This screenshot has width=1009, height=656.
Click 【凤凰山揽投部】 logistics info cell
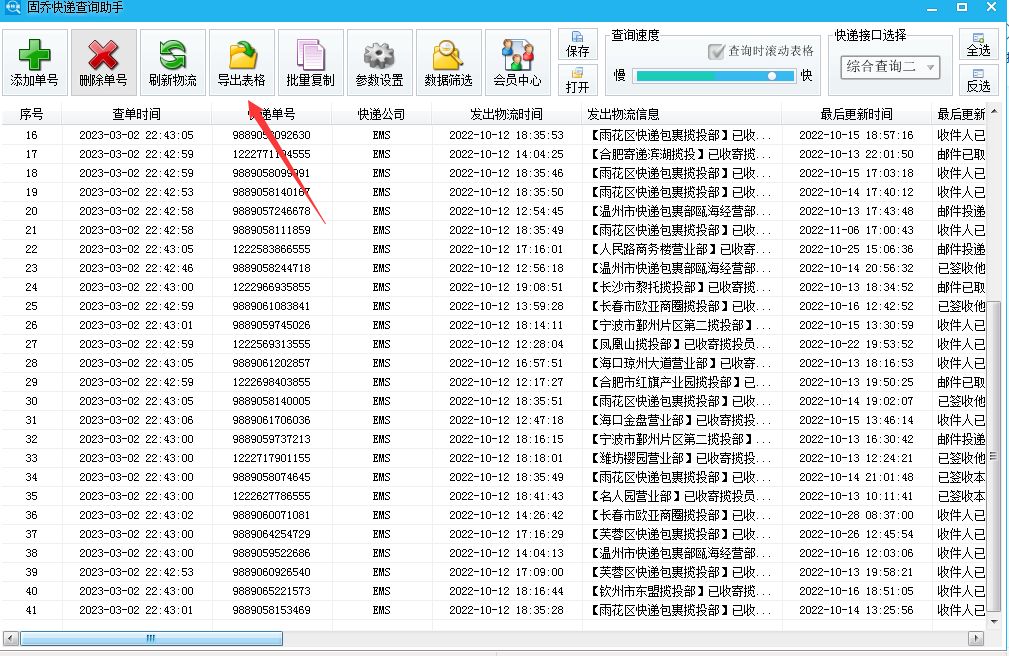(681, 344)
